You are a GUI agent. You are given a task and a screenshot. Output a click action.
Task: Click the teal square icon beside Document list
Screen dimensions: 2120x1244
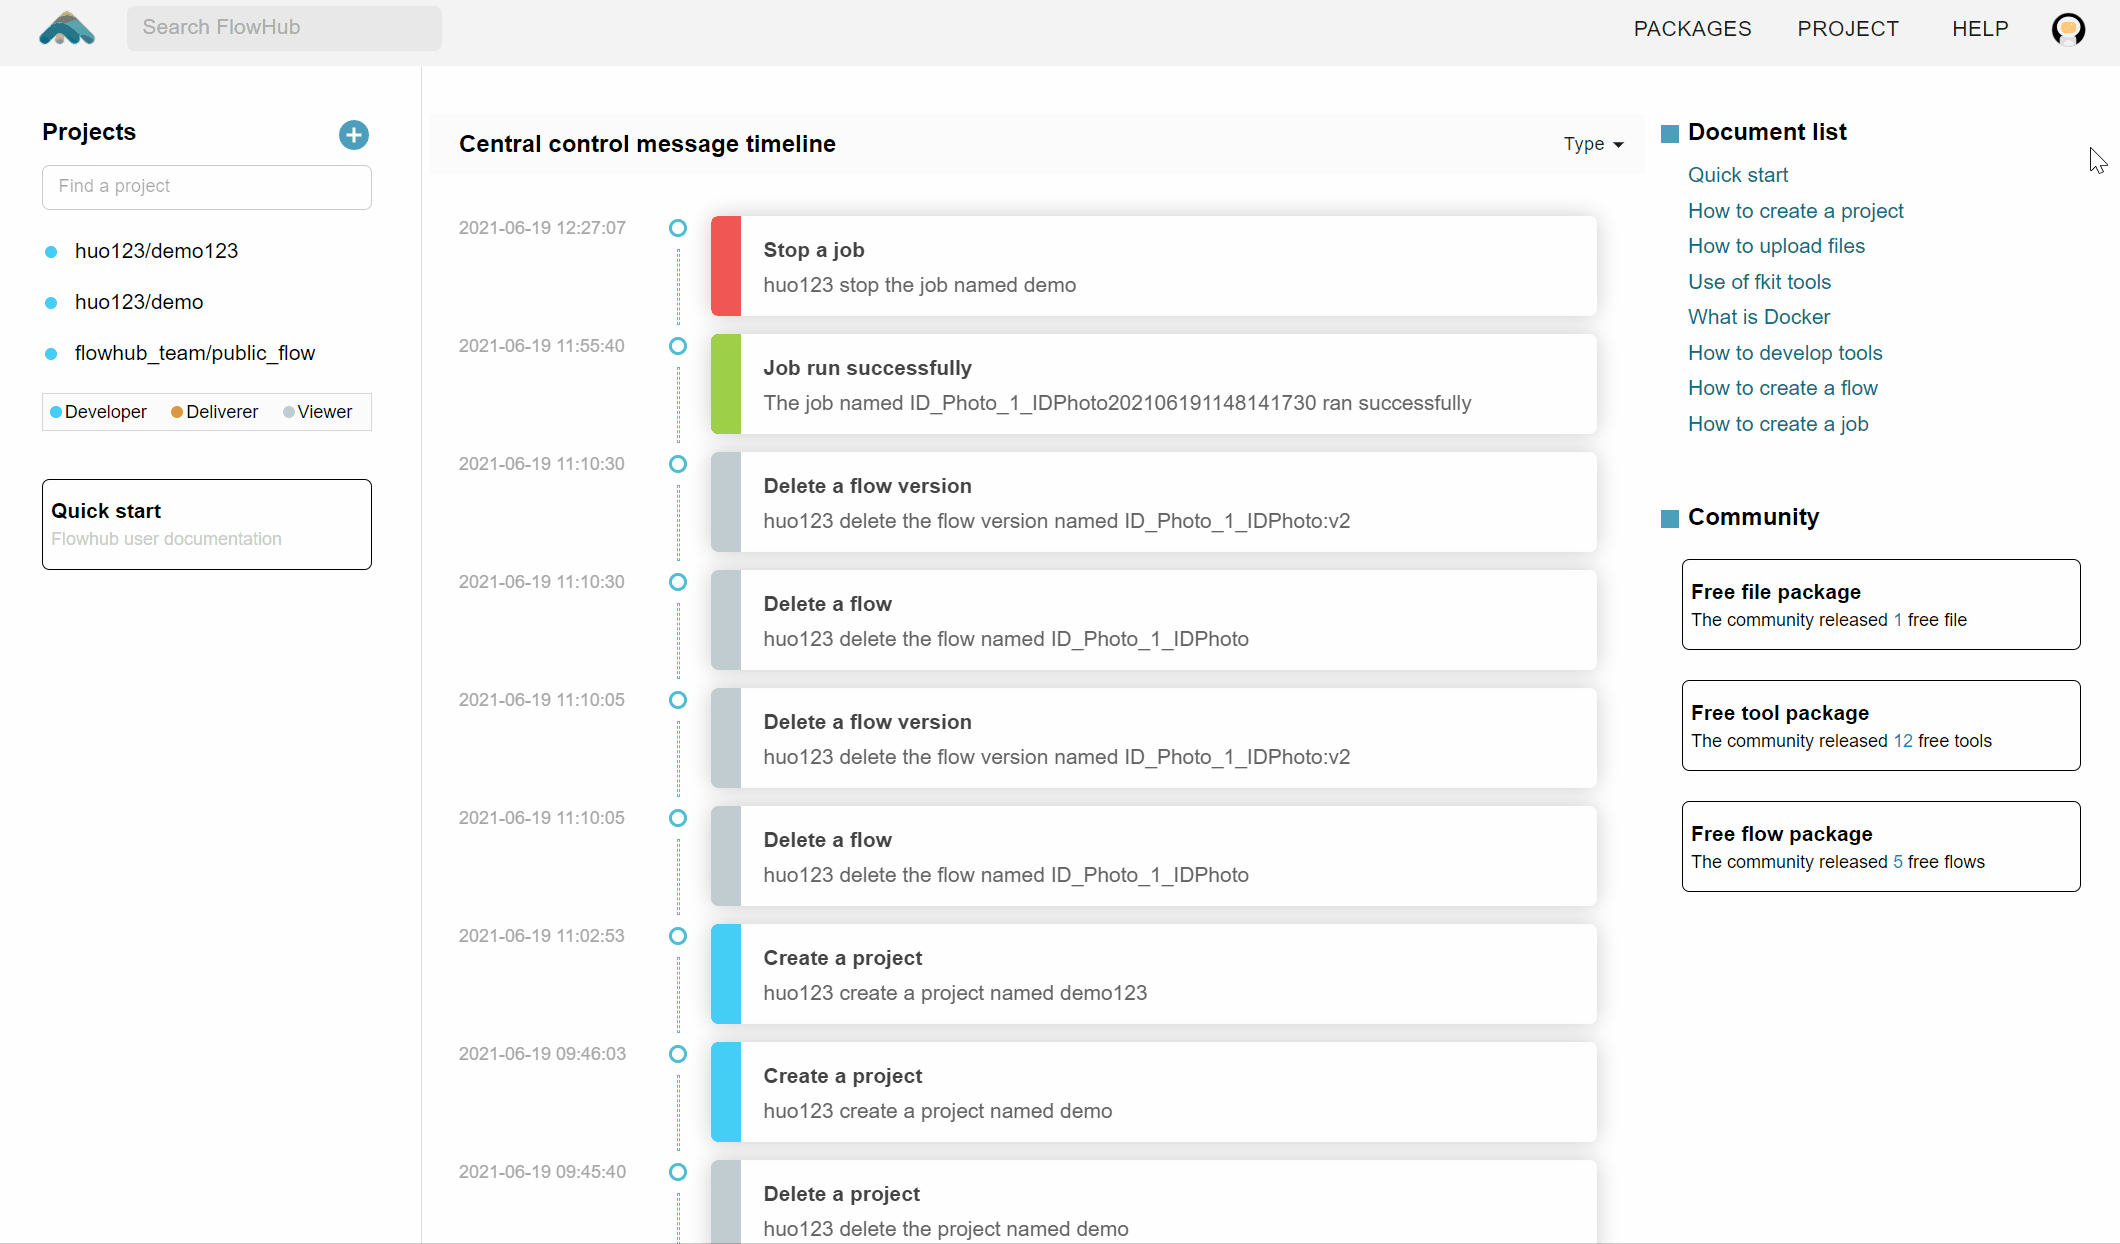tap(1670, 132)
